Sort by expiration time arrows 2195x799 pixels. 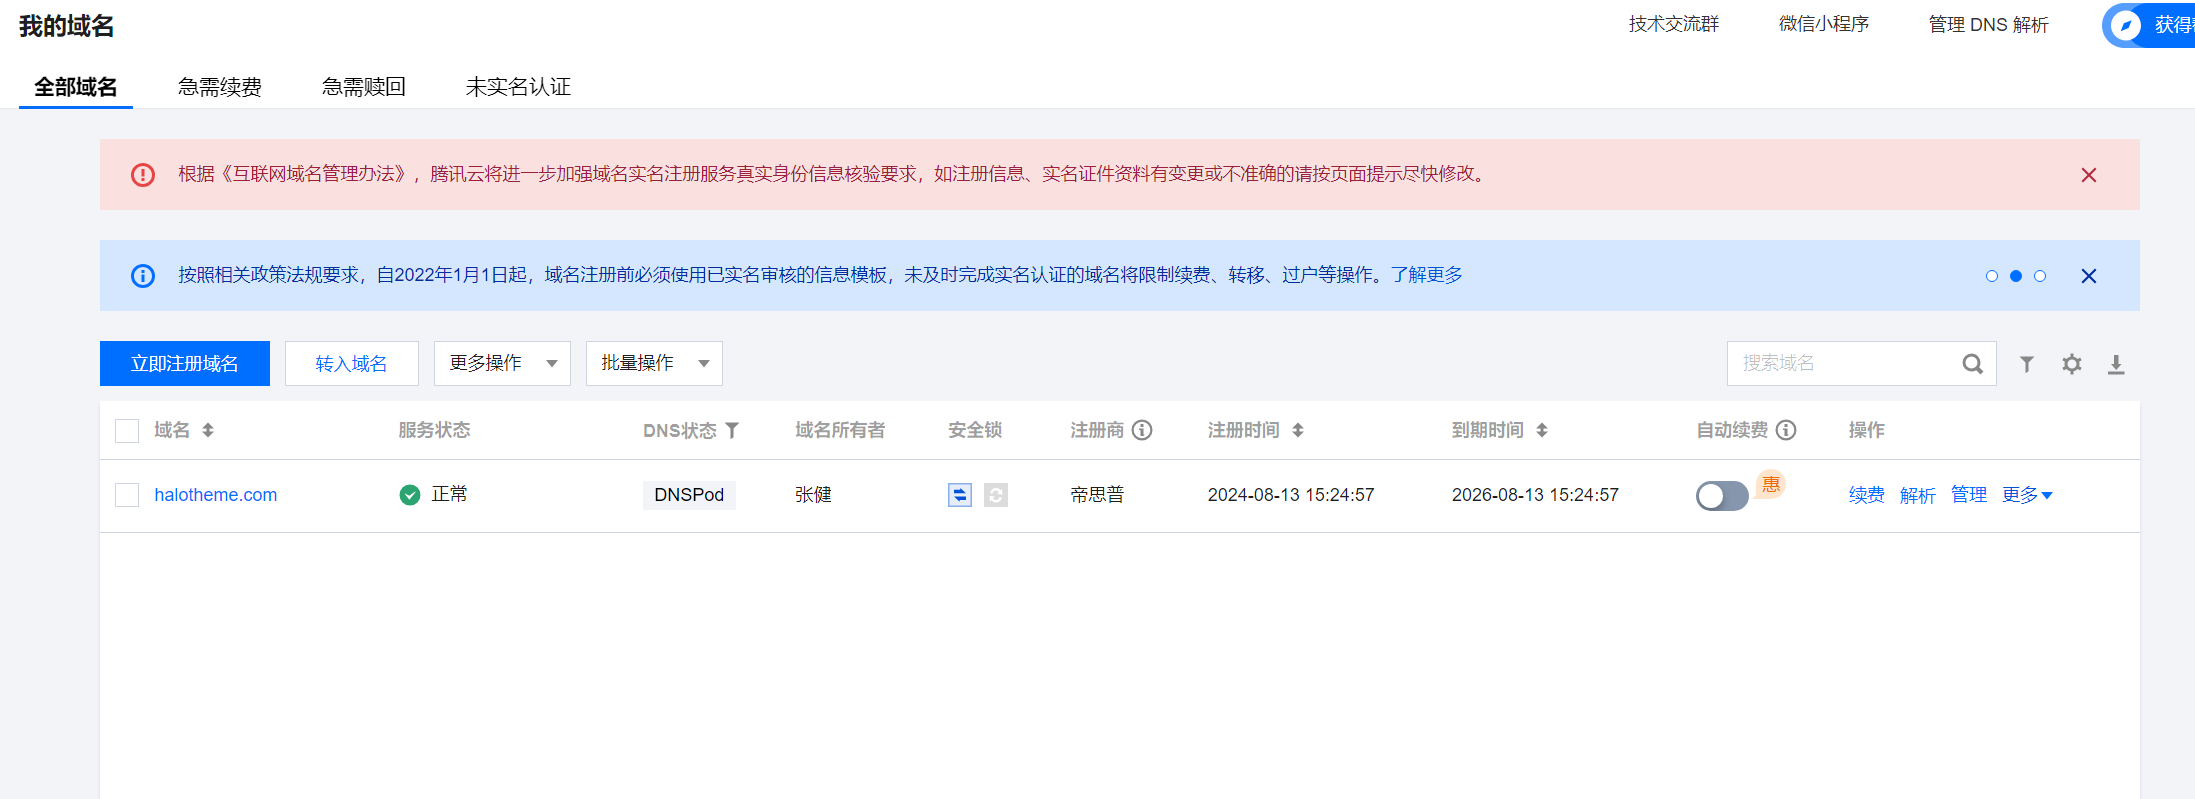[x=1542, y=430]
